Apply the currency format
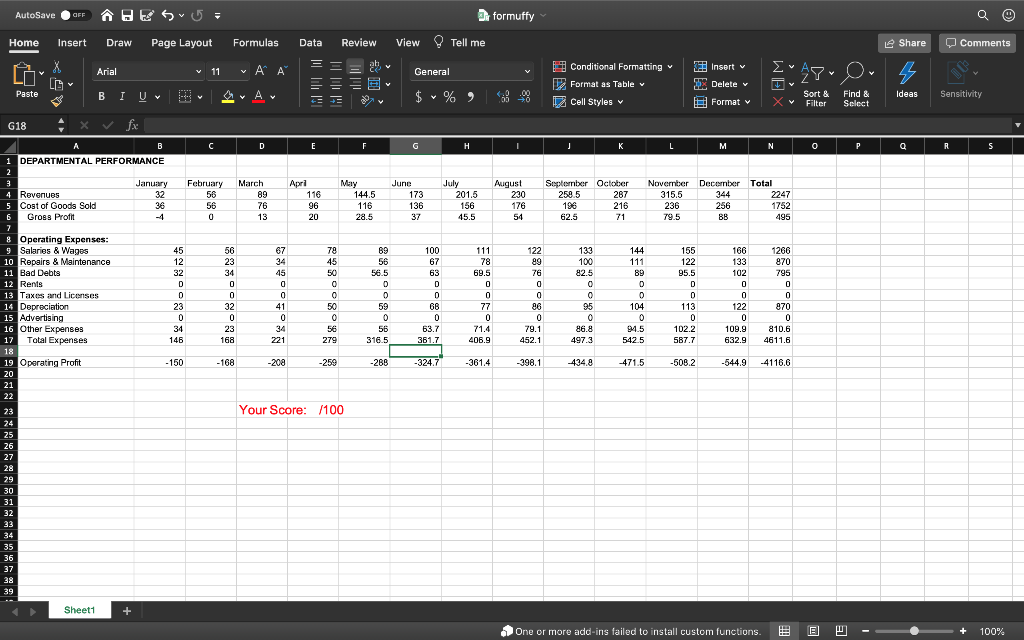This screenshot has height=640, width=1024. pos(417,96)
